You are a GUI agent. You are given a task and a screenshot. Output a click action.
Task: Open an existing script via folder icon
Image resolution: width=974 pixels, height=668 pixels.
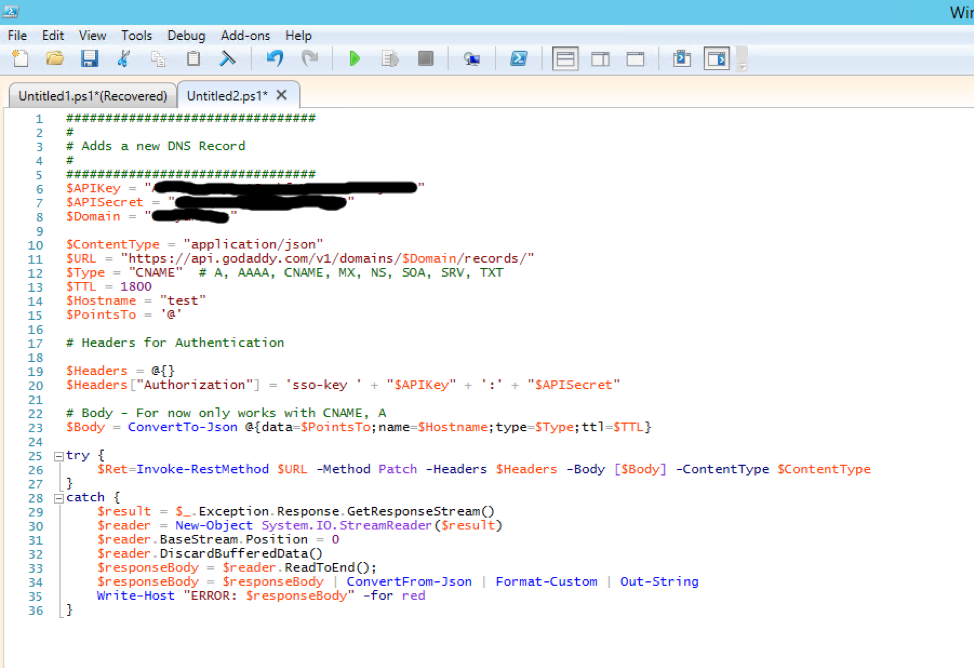(x=55, y=59)
